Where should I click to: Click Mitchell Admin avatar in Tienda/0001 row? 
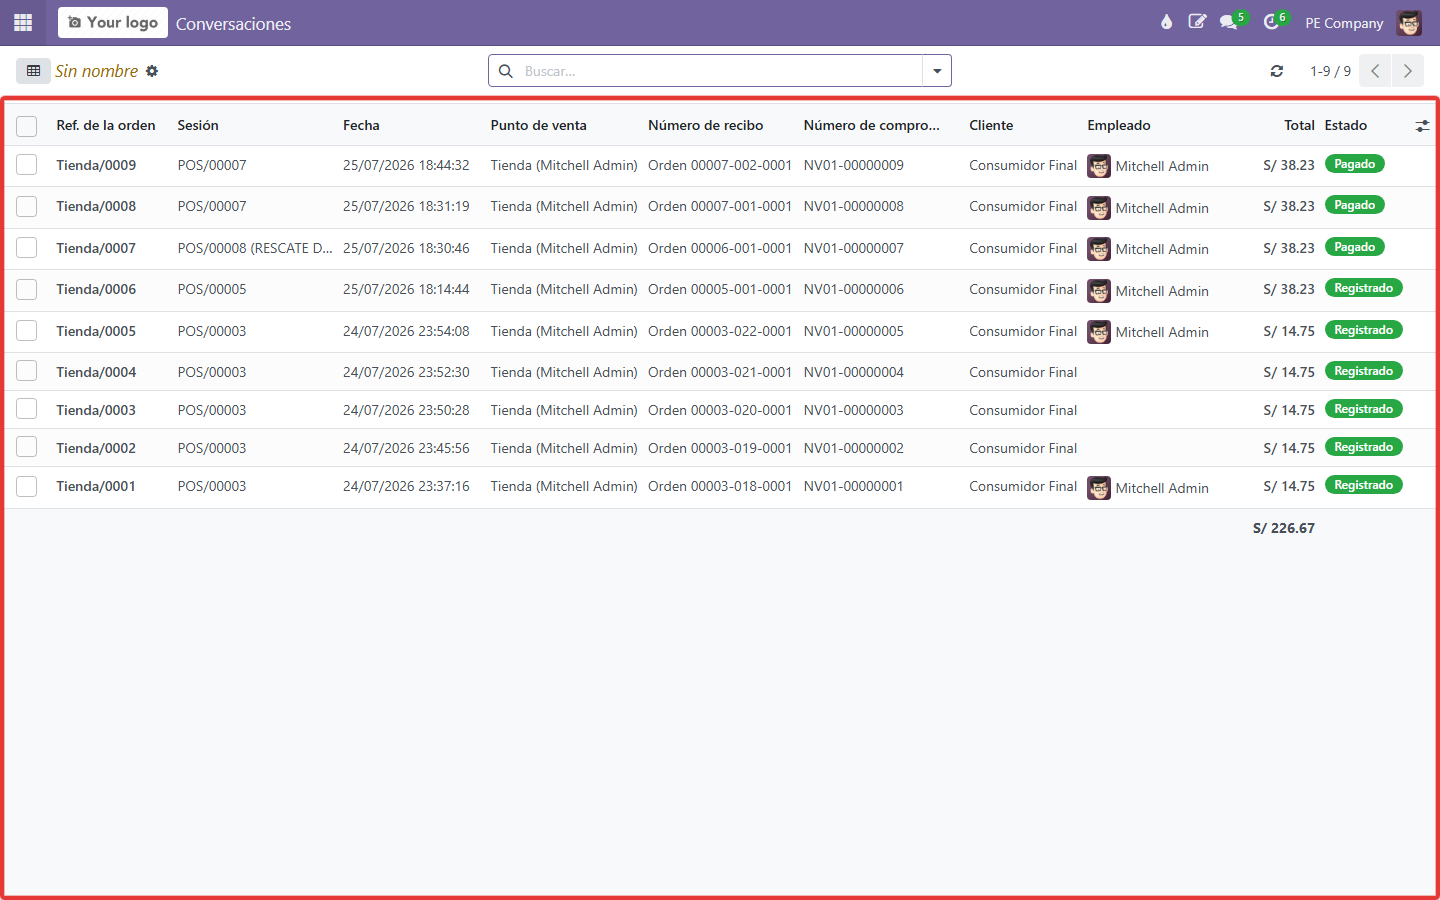1099,488
